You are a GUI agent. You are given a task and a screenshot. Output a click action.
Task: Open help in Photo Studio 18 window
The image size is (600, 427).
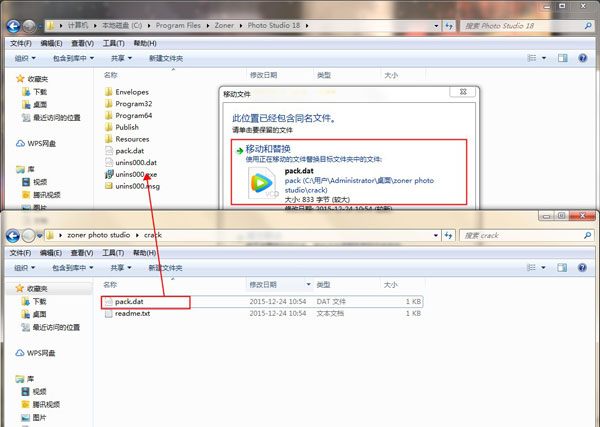tap(582, 58)
